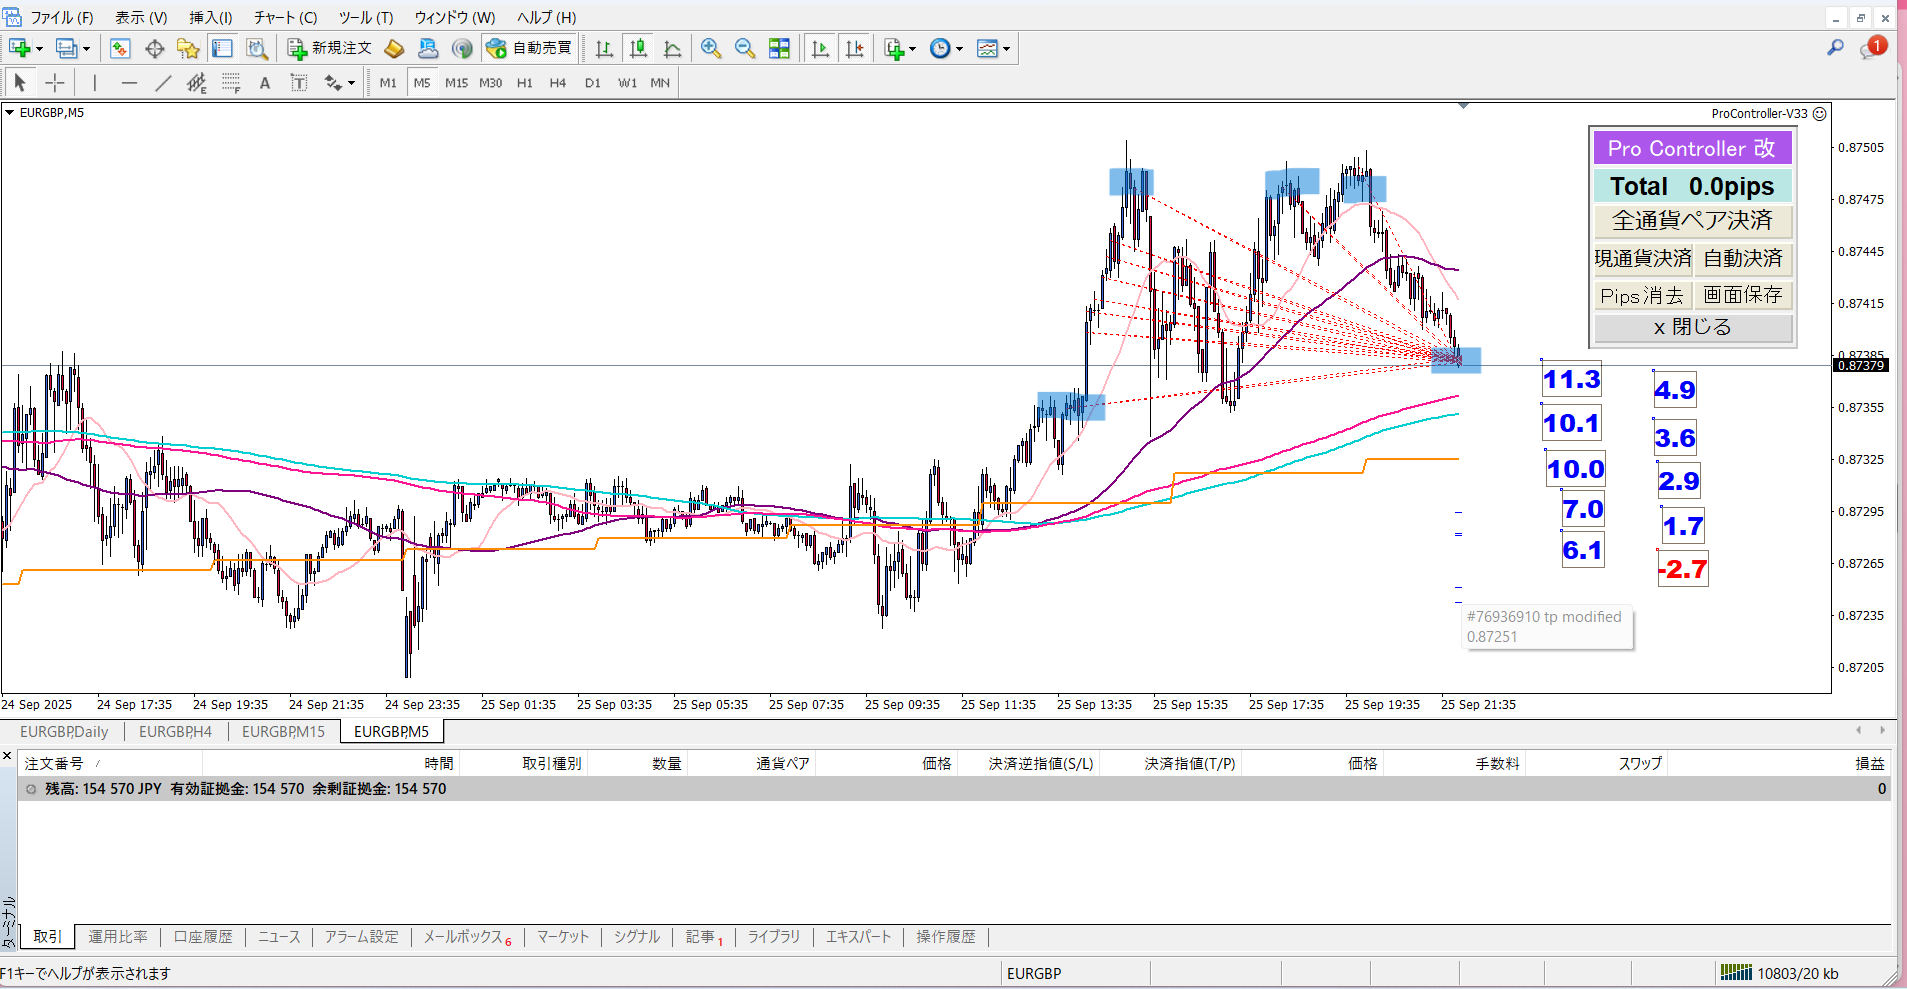The image size is (1907, 989).
Task: Click the zoom in magnifier icon
Action: pos(711,48)
